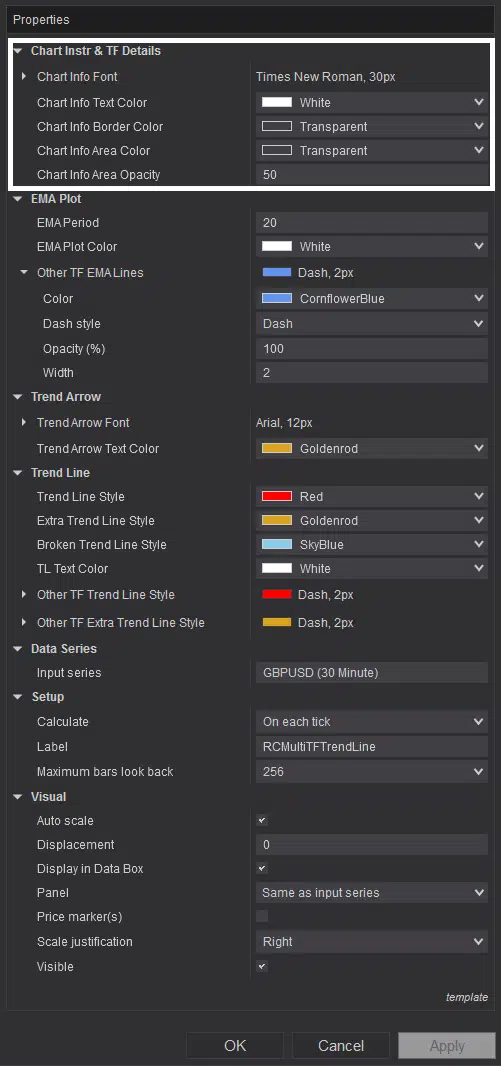The height and width of the screenshot is (1066, 501).
Task: Collapse the Trend Line section
Action: [x=18, y=472]
